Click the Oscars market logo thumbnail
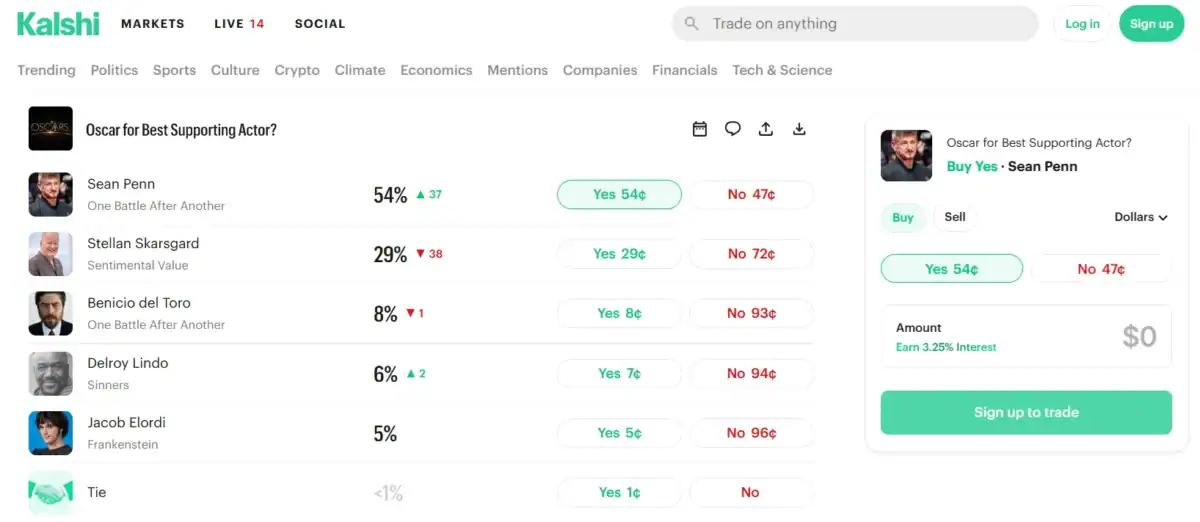The image size is (1200, 522). coord(50,129)
